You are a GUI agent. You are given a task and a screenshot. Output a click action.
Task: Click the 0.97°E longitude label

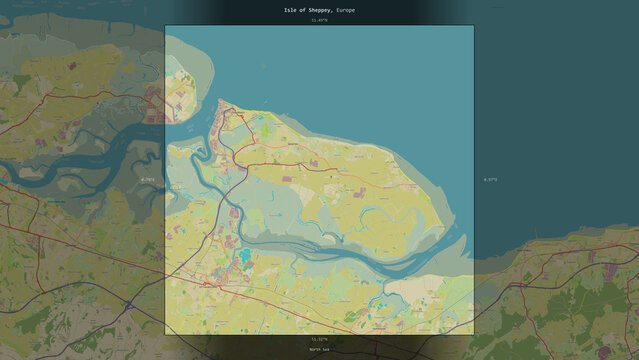[x=490, y=180]
